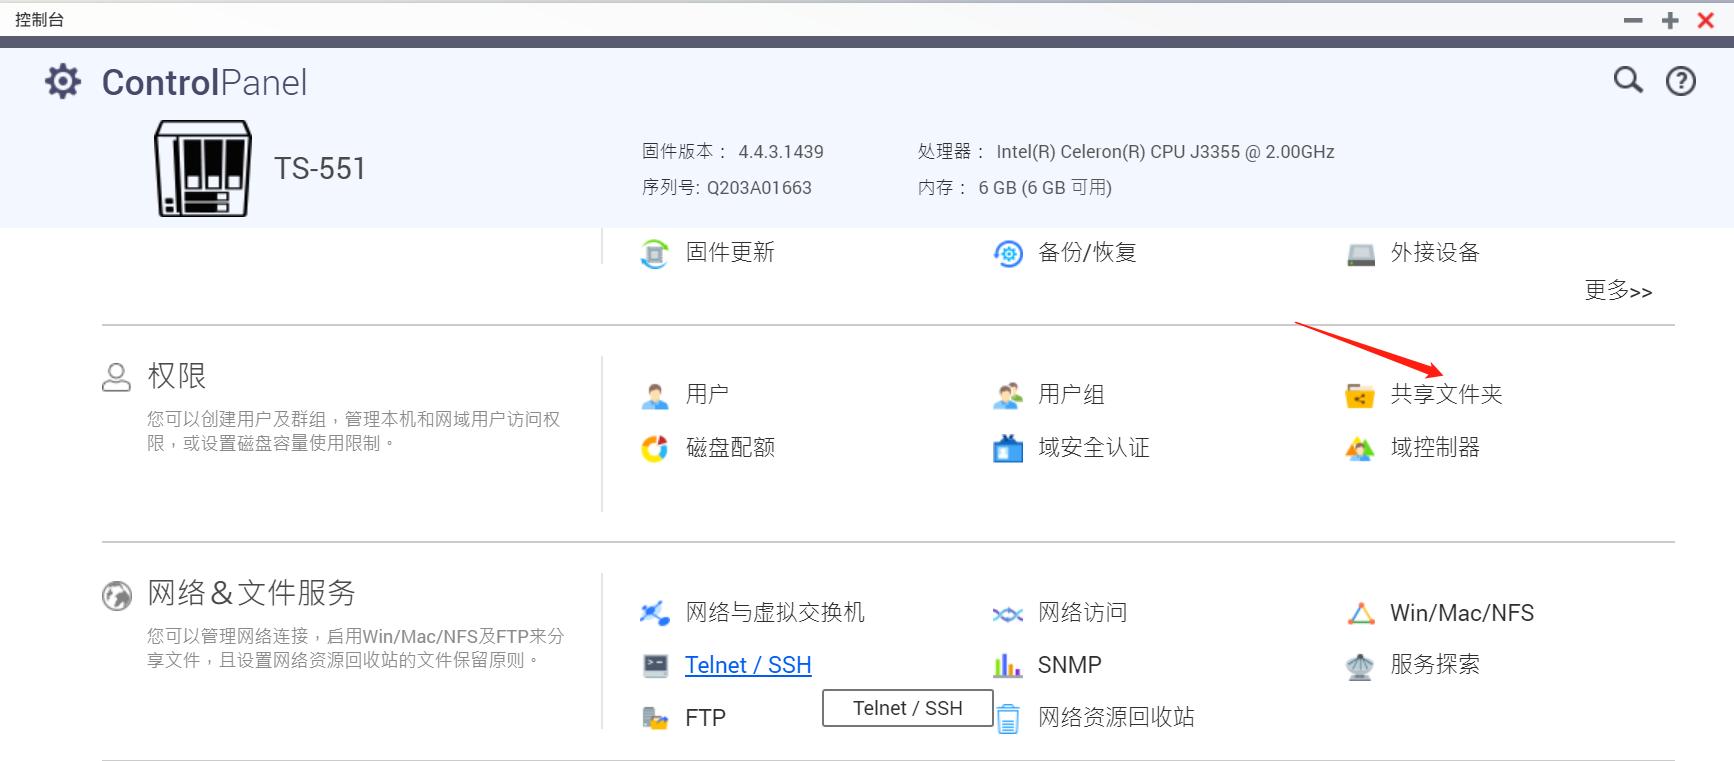Click the Disk Quota (磁盘配额) icon

click(655, 449)
